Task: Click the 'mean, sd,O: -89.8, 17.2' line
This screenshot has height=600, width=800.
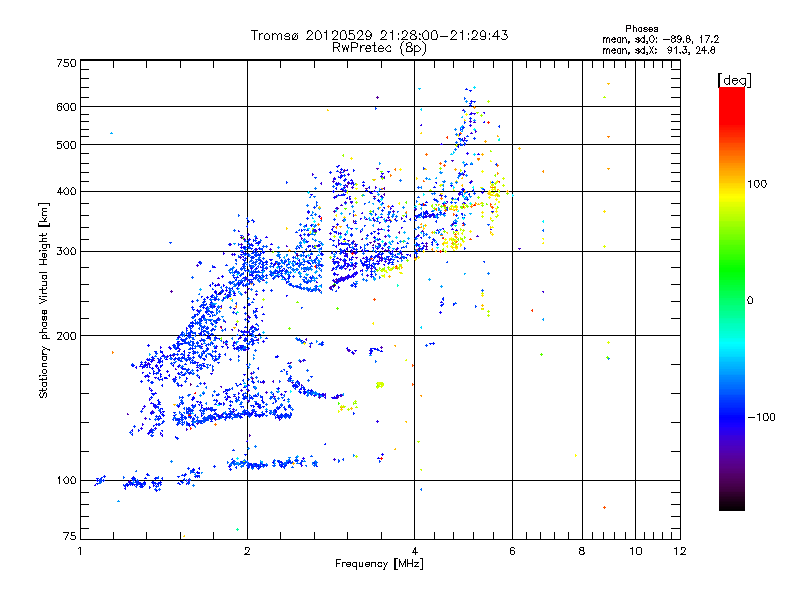Action: click(x=661, y=39)
